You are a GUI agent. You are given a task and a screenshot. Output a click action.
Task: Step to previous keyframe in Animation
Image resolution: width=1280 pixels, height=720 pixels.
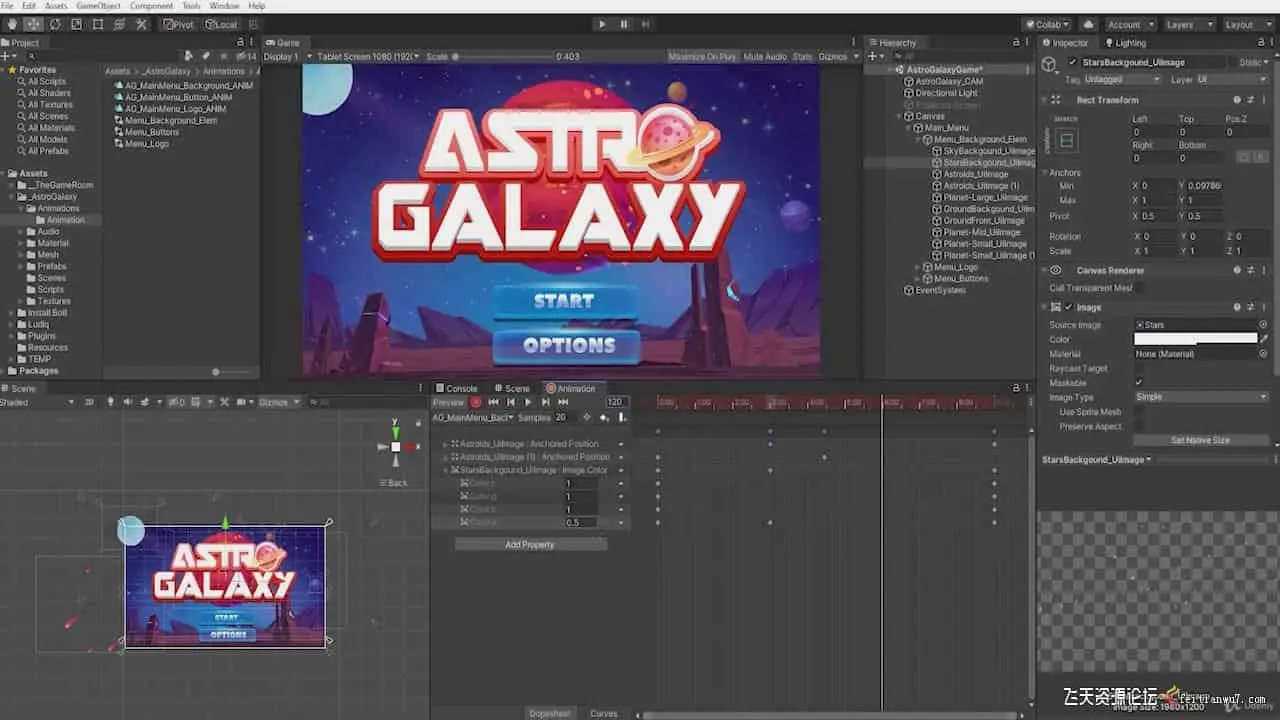pos(511,402)
